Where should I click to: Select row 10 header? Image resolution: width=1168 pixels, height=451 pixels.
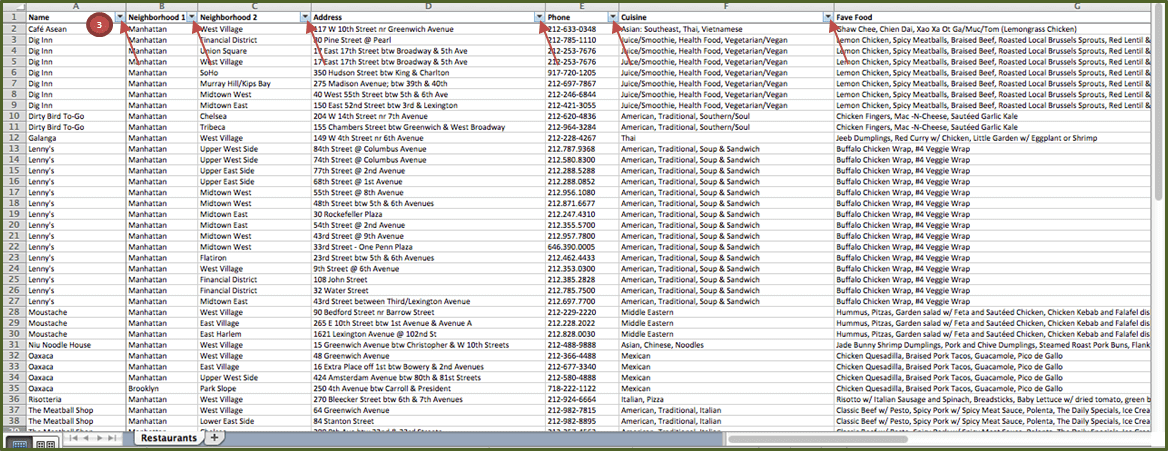click(13, 115)
